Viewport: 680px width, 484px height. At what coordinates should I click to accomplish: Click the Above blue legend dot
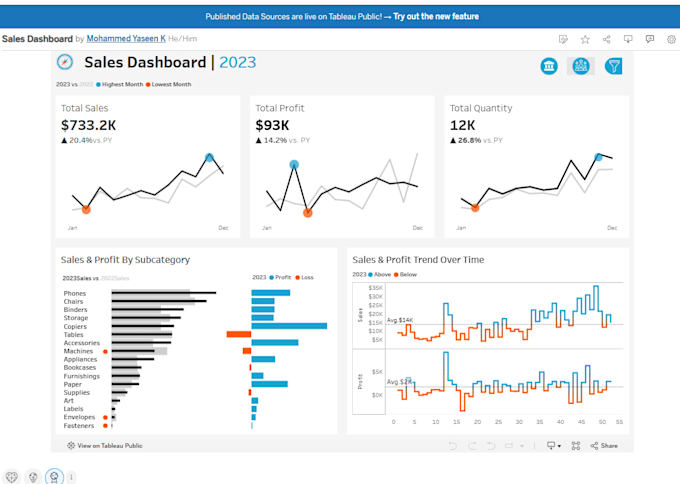click(x=370, y=275)
